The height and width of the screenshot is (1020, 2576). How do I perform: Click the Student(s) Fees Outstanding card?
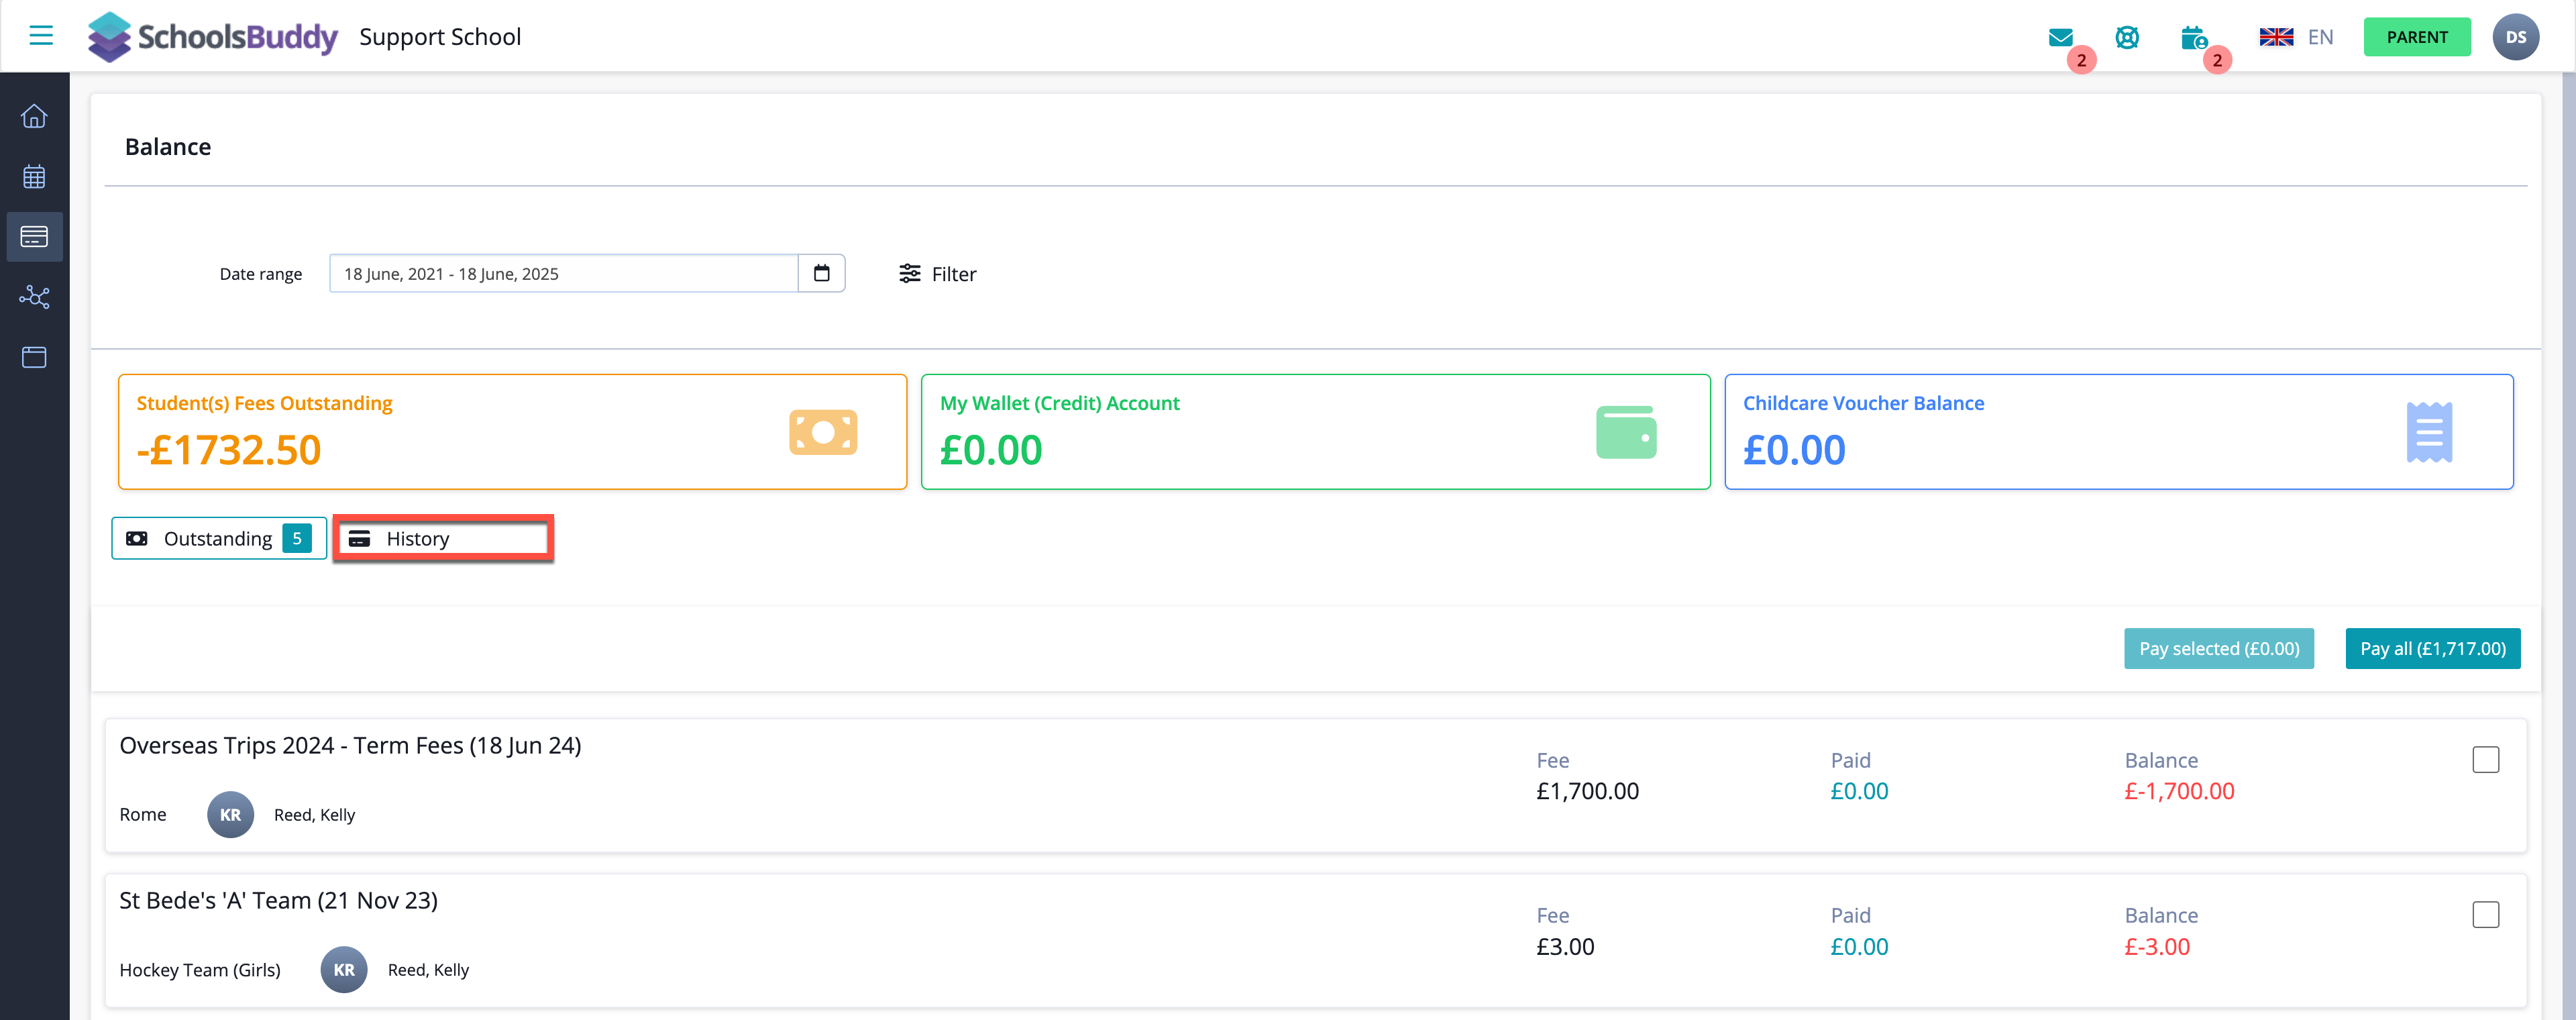point(512,432)
